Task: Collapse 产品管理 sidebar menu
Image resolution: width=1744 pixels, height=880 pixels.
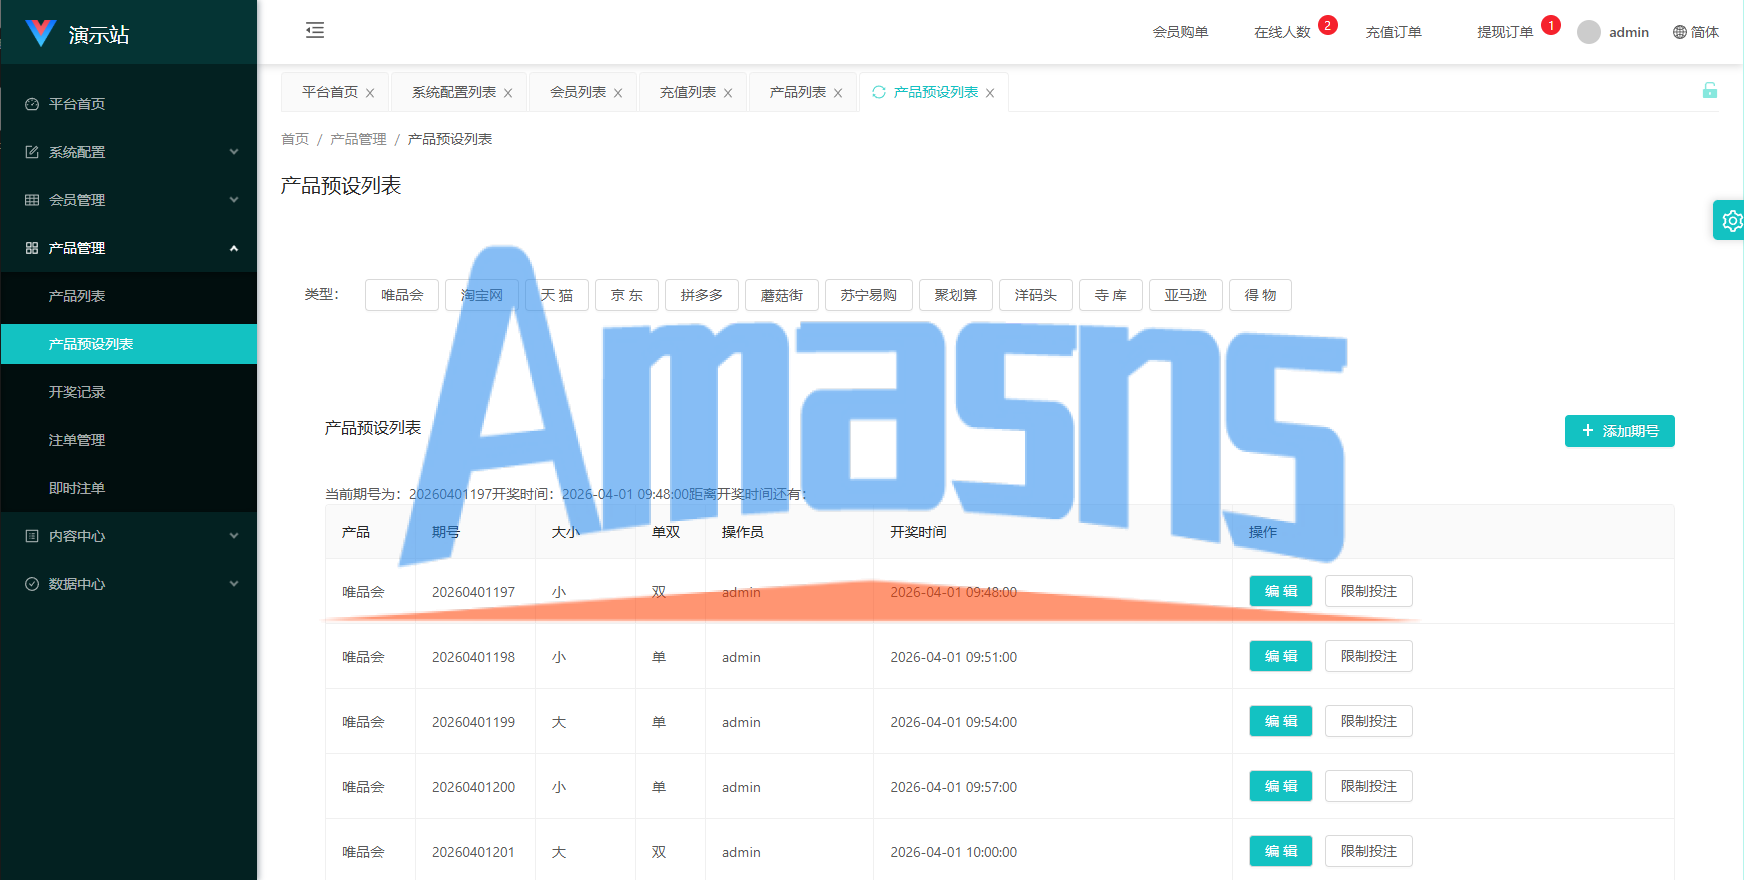Action: click(129, 248)
